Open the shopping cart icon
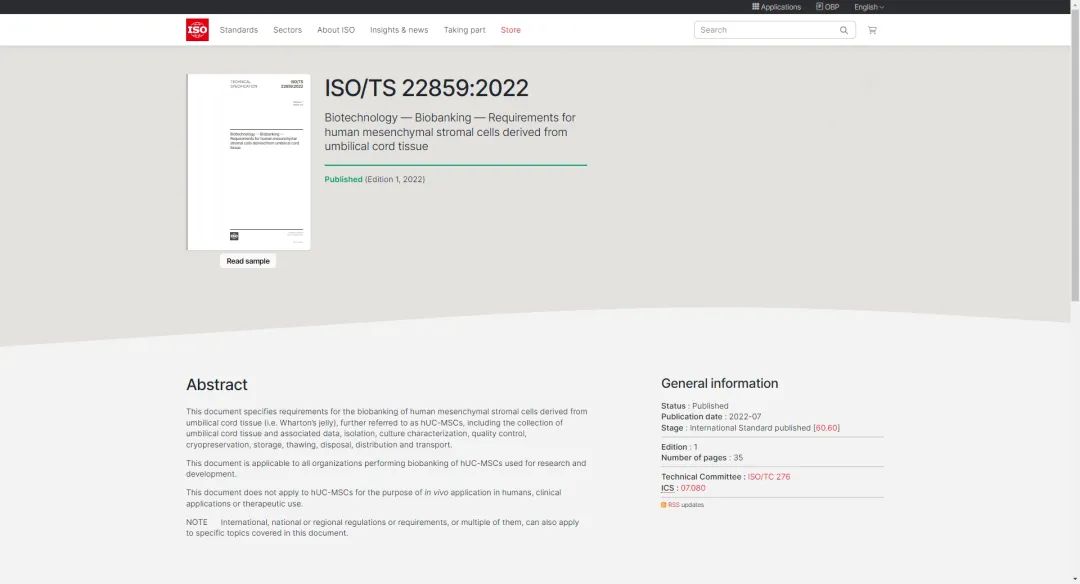This screenshot has height=584, width=1080. pyautogui.click(x=872, y=30)
